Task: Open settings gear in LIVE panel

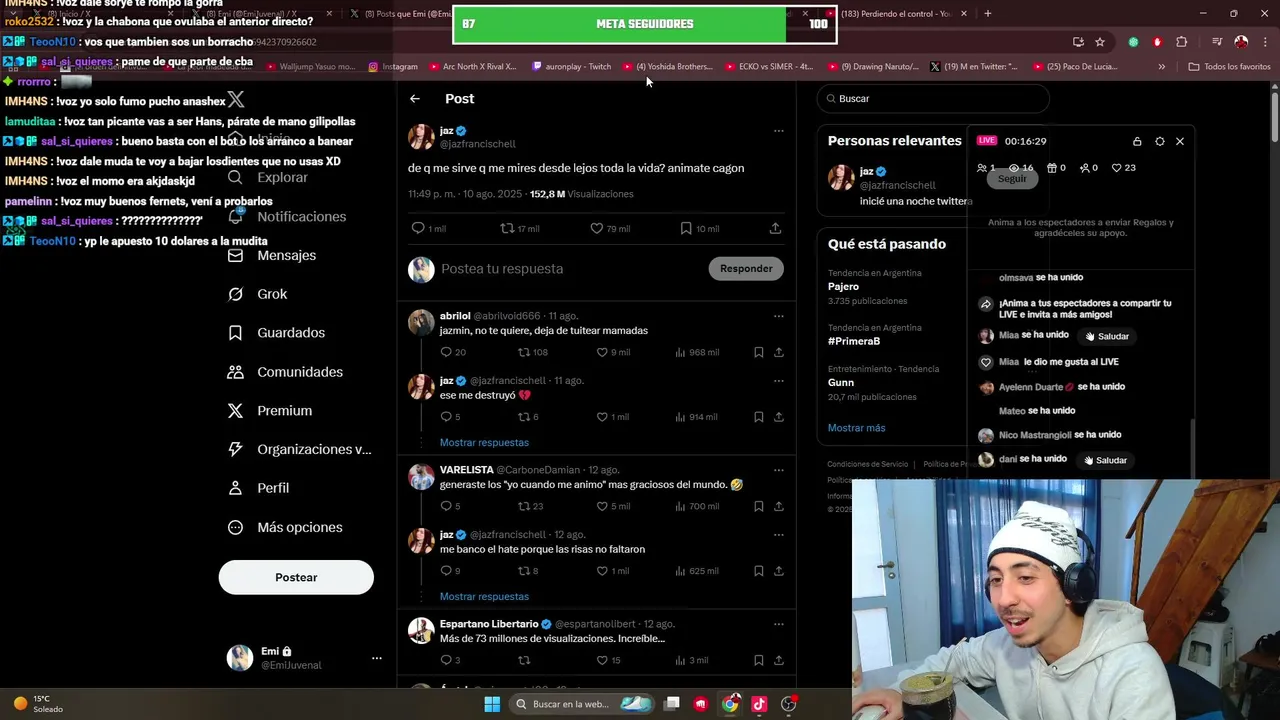Action: pos(1159,141)
